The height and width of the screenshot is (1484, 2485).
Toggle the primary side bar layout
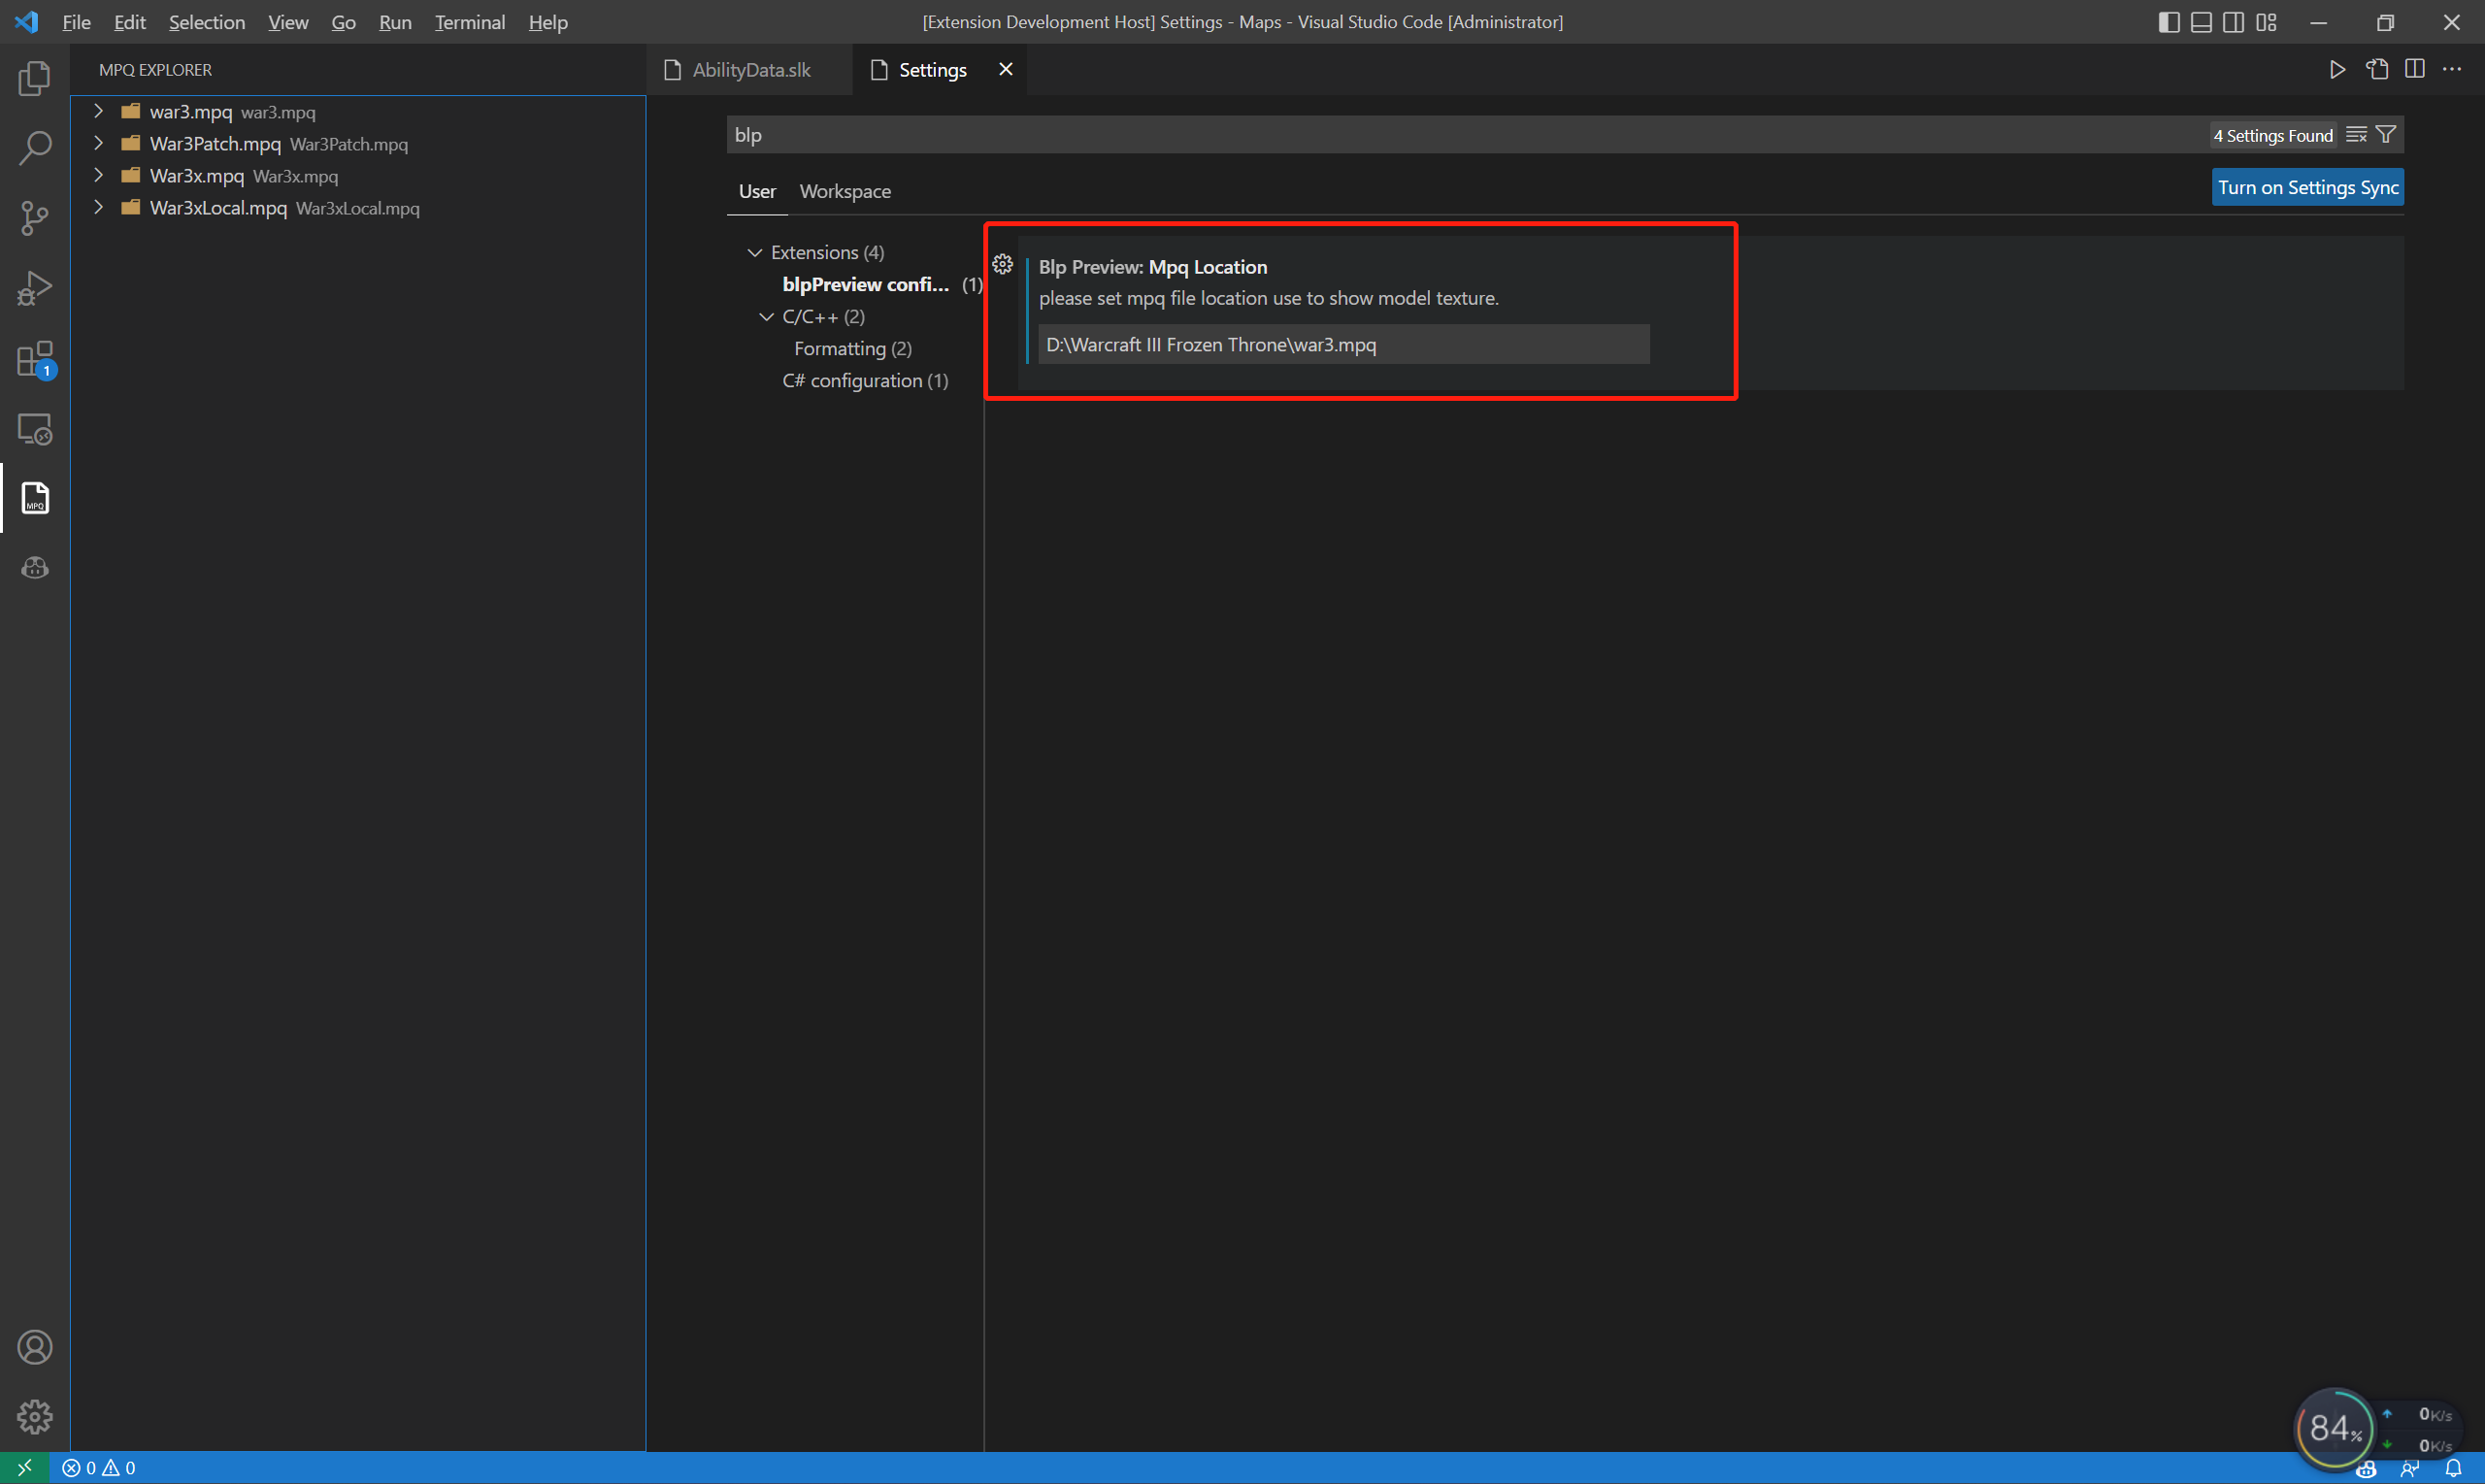tap(2169, 22)
